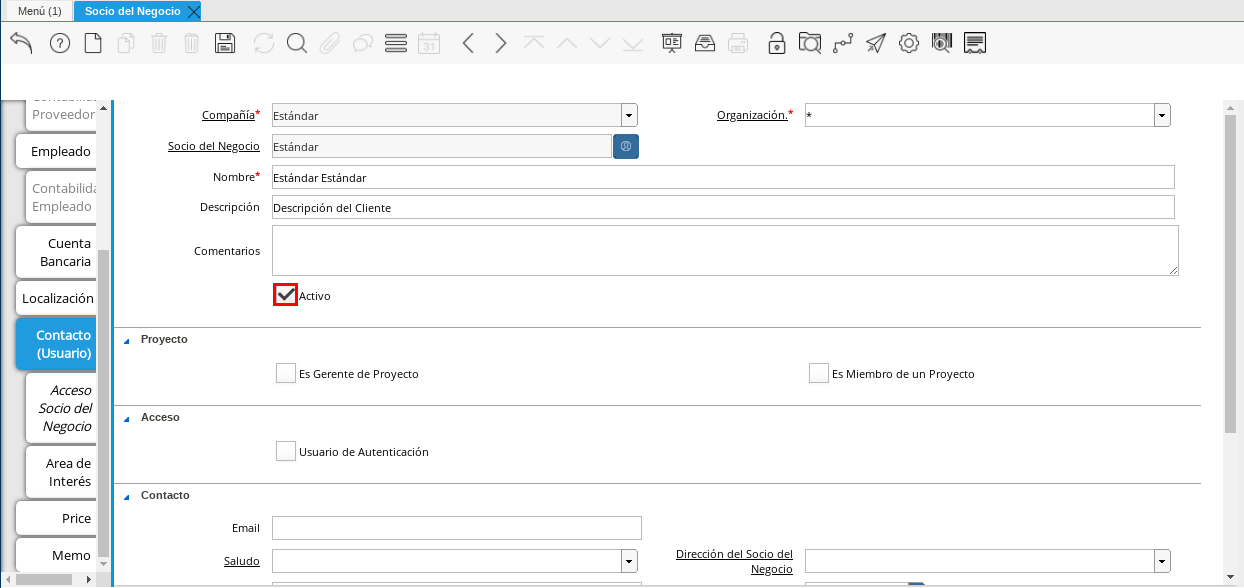The image size is (1244, 588).
Task: Click blue lookup button beside Socio del Negocio
Action: (626, 146)
